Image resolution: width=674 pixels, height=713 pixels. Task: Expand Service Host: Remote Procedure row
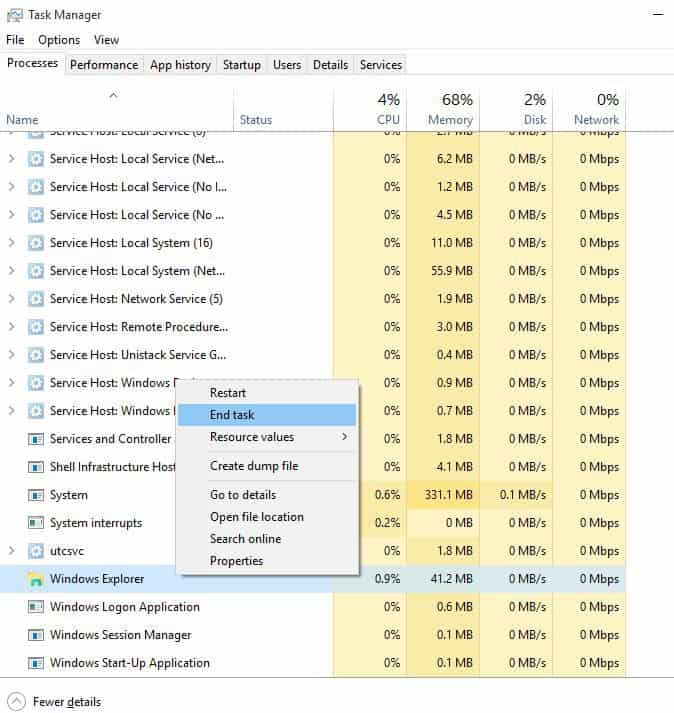pyautogui.click(x=11, y=327)
